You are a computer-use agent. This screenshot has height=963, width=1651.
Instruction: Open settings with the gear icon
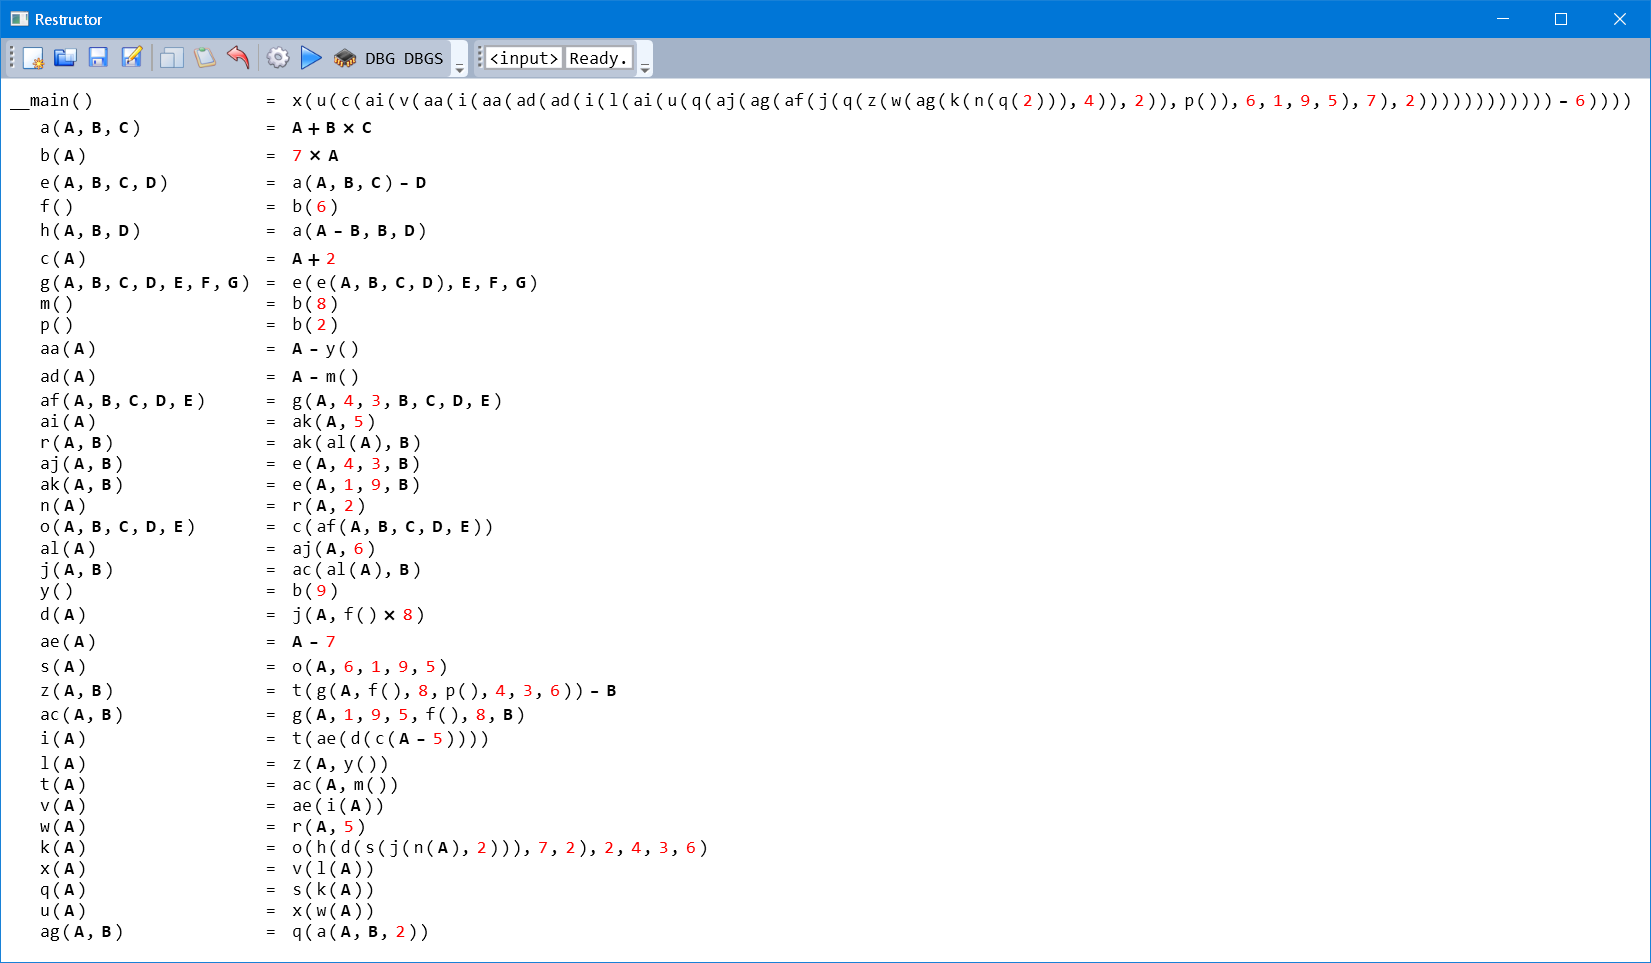[278, 58]
